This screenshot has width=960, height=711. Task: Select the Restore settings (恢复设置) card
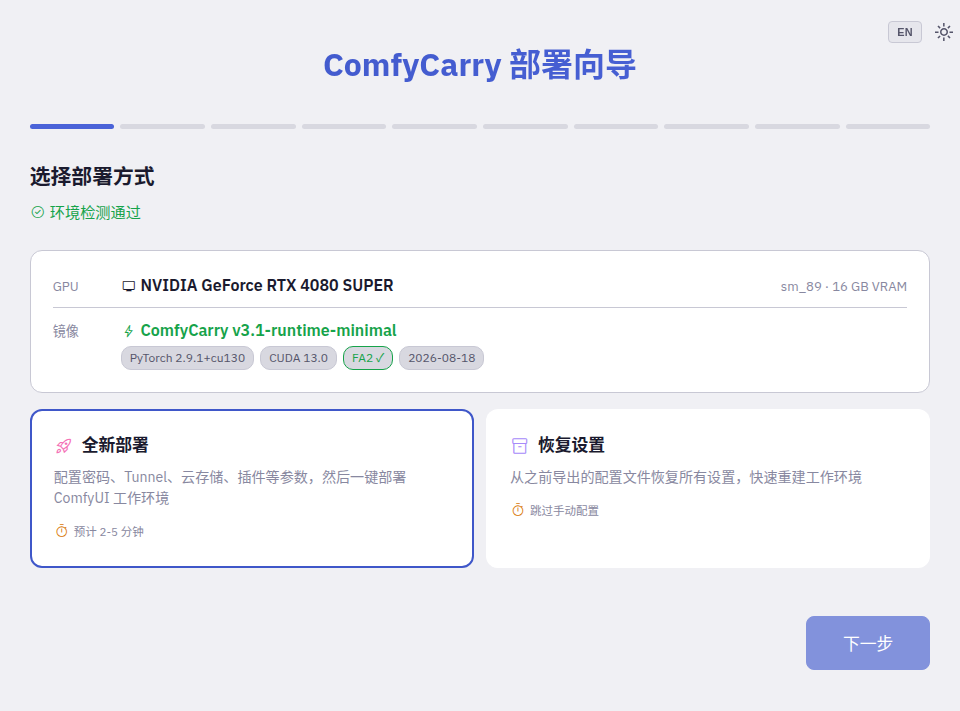[708, 489]
